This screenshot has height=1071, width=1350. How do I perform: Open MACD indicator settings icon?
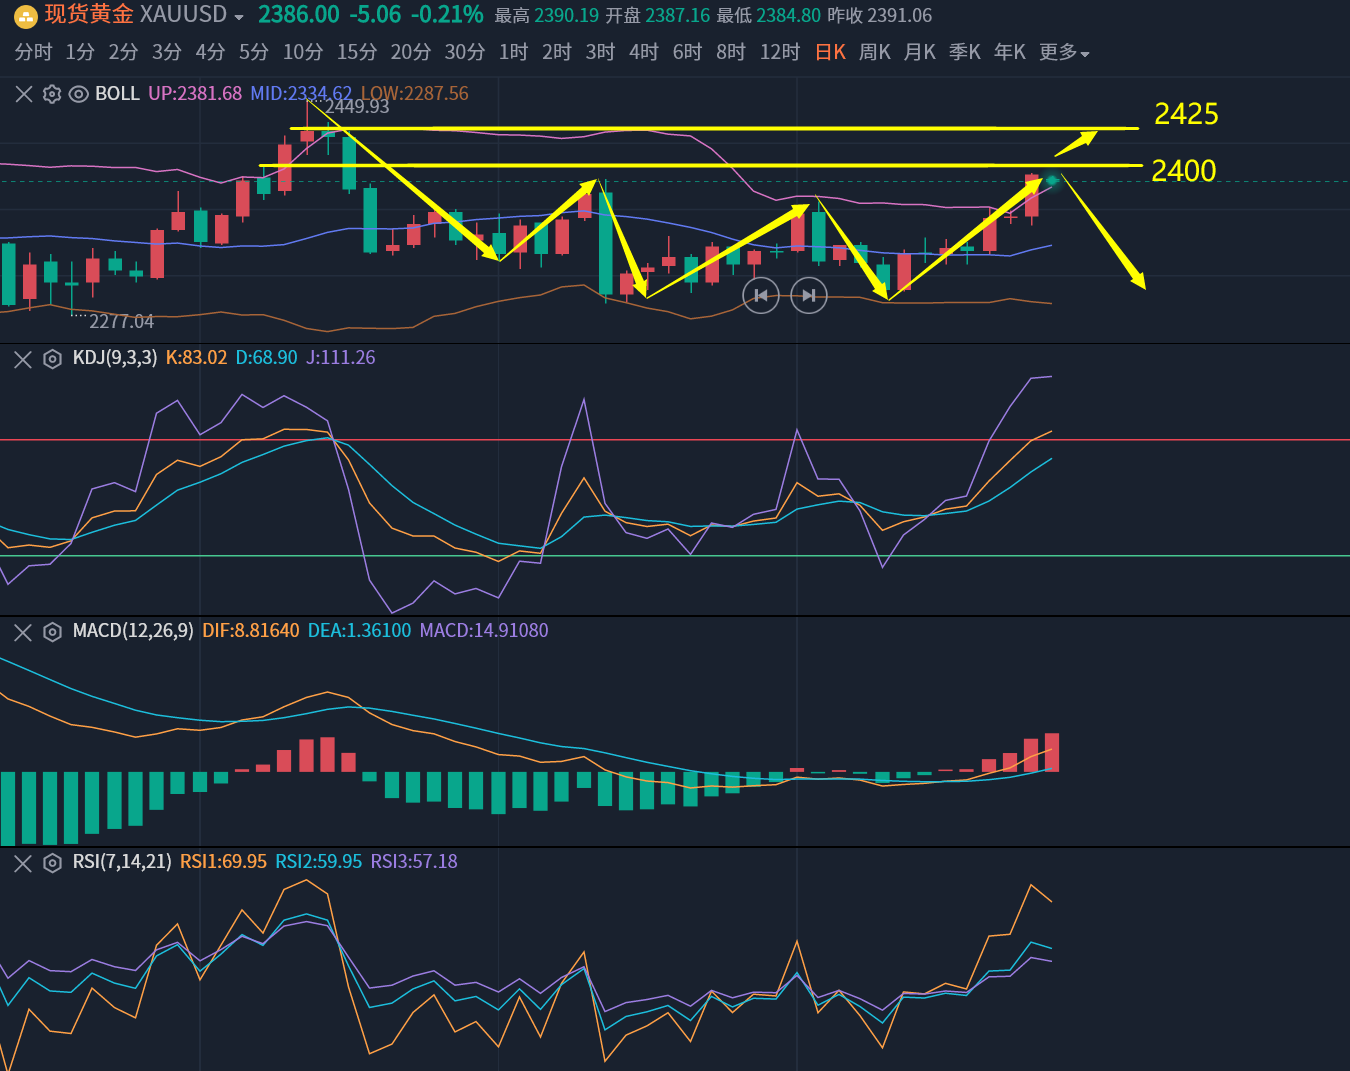(52, 632)
